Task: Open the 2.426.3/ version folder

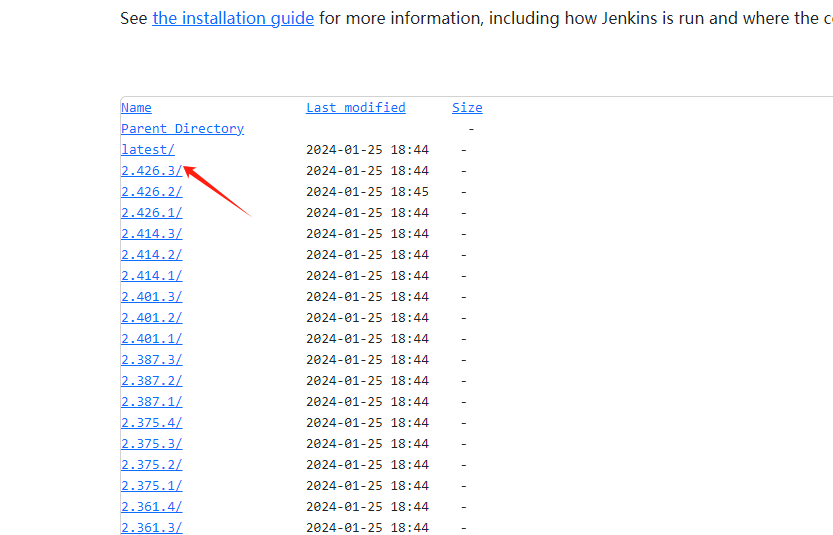Action: (151, 171)
